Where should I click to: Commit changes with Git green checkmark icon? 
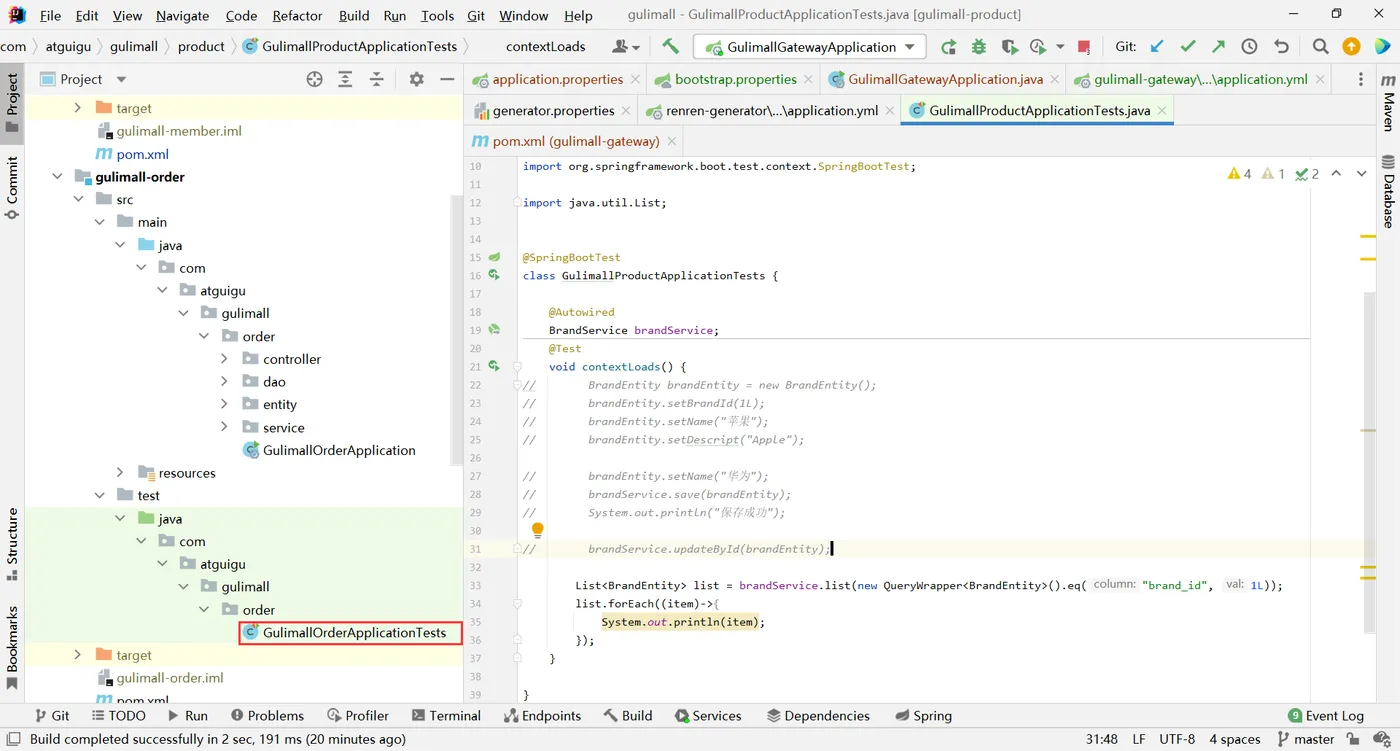coord(1188,46)
